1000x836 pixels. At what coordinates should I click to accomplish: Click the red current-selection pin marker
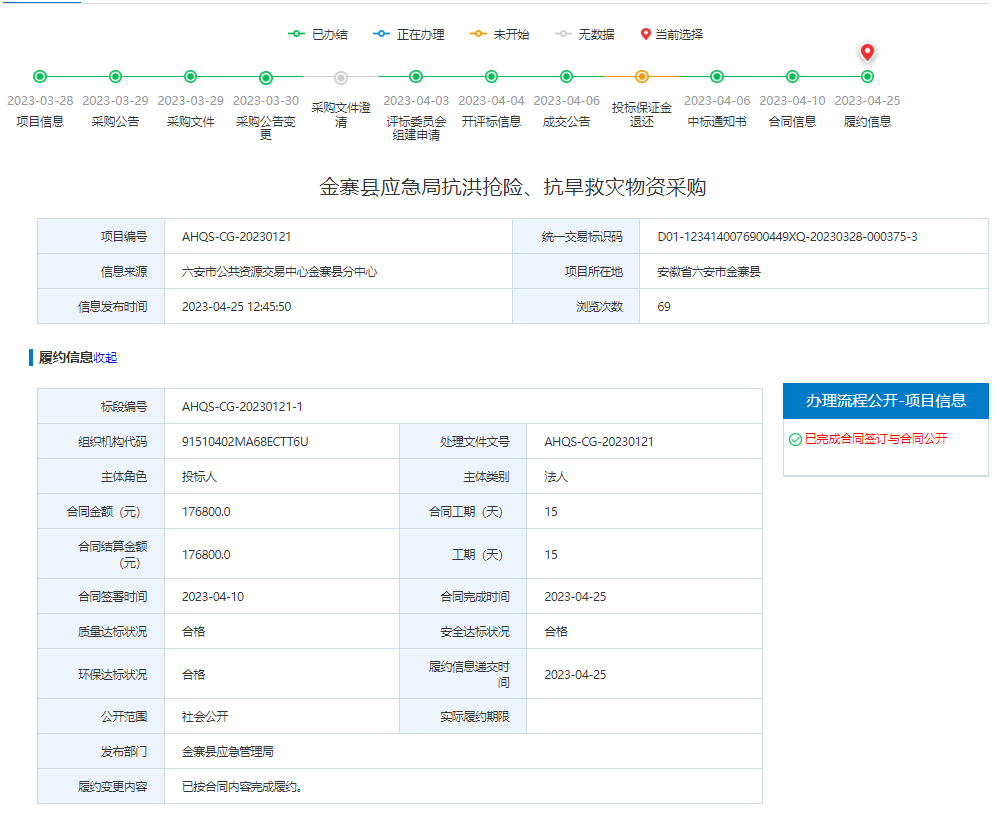point(867,52)
